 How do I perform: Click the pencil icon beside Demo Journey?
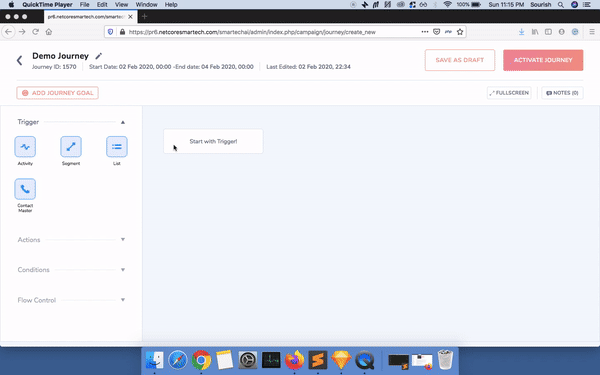pos(99,56)
